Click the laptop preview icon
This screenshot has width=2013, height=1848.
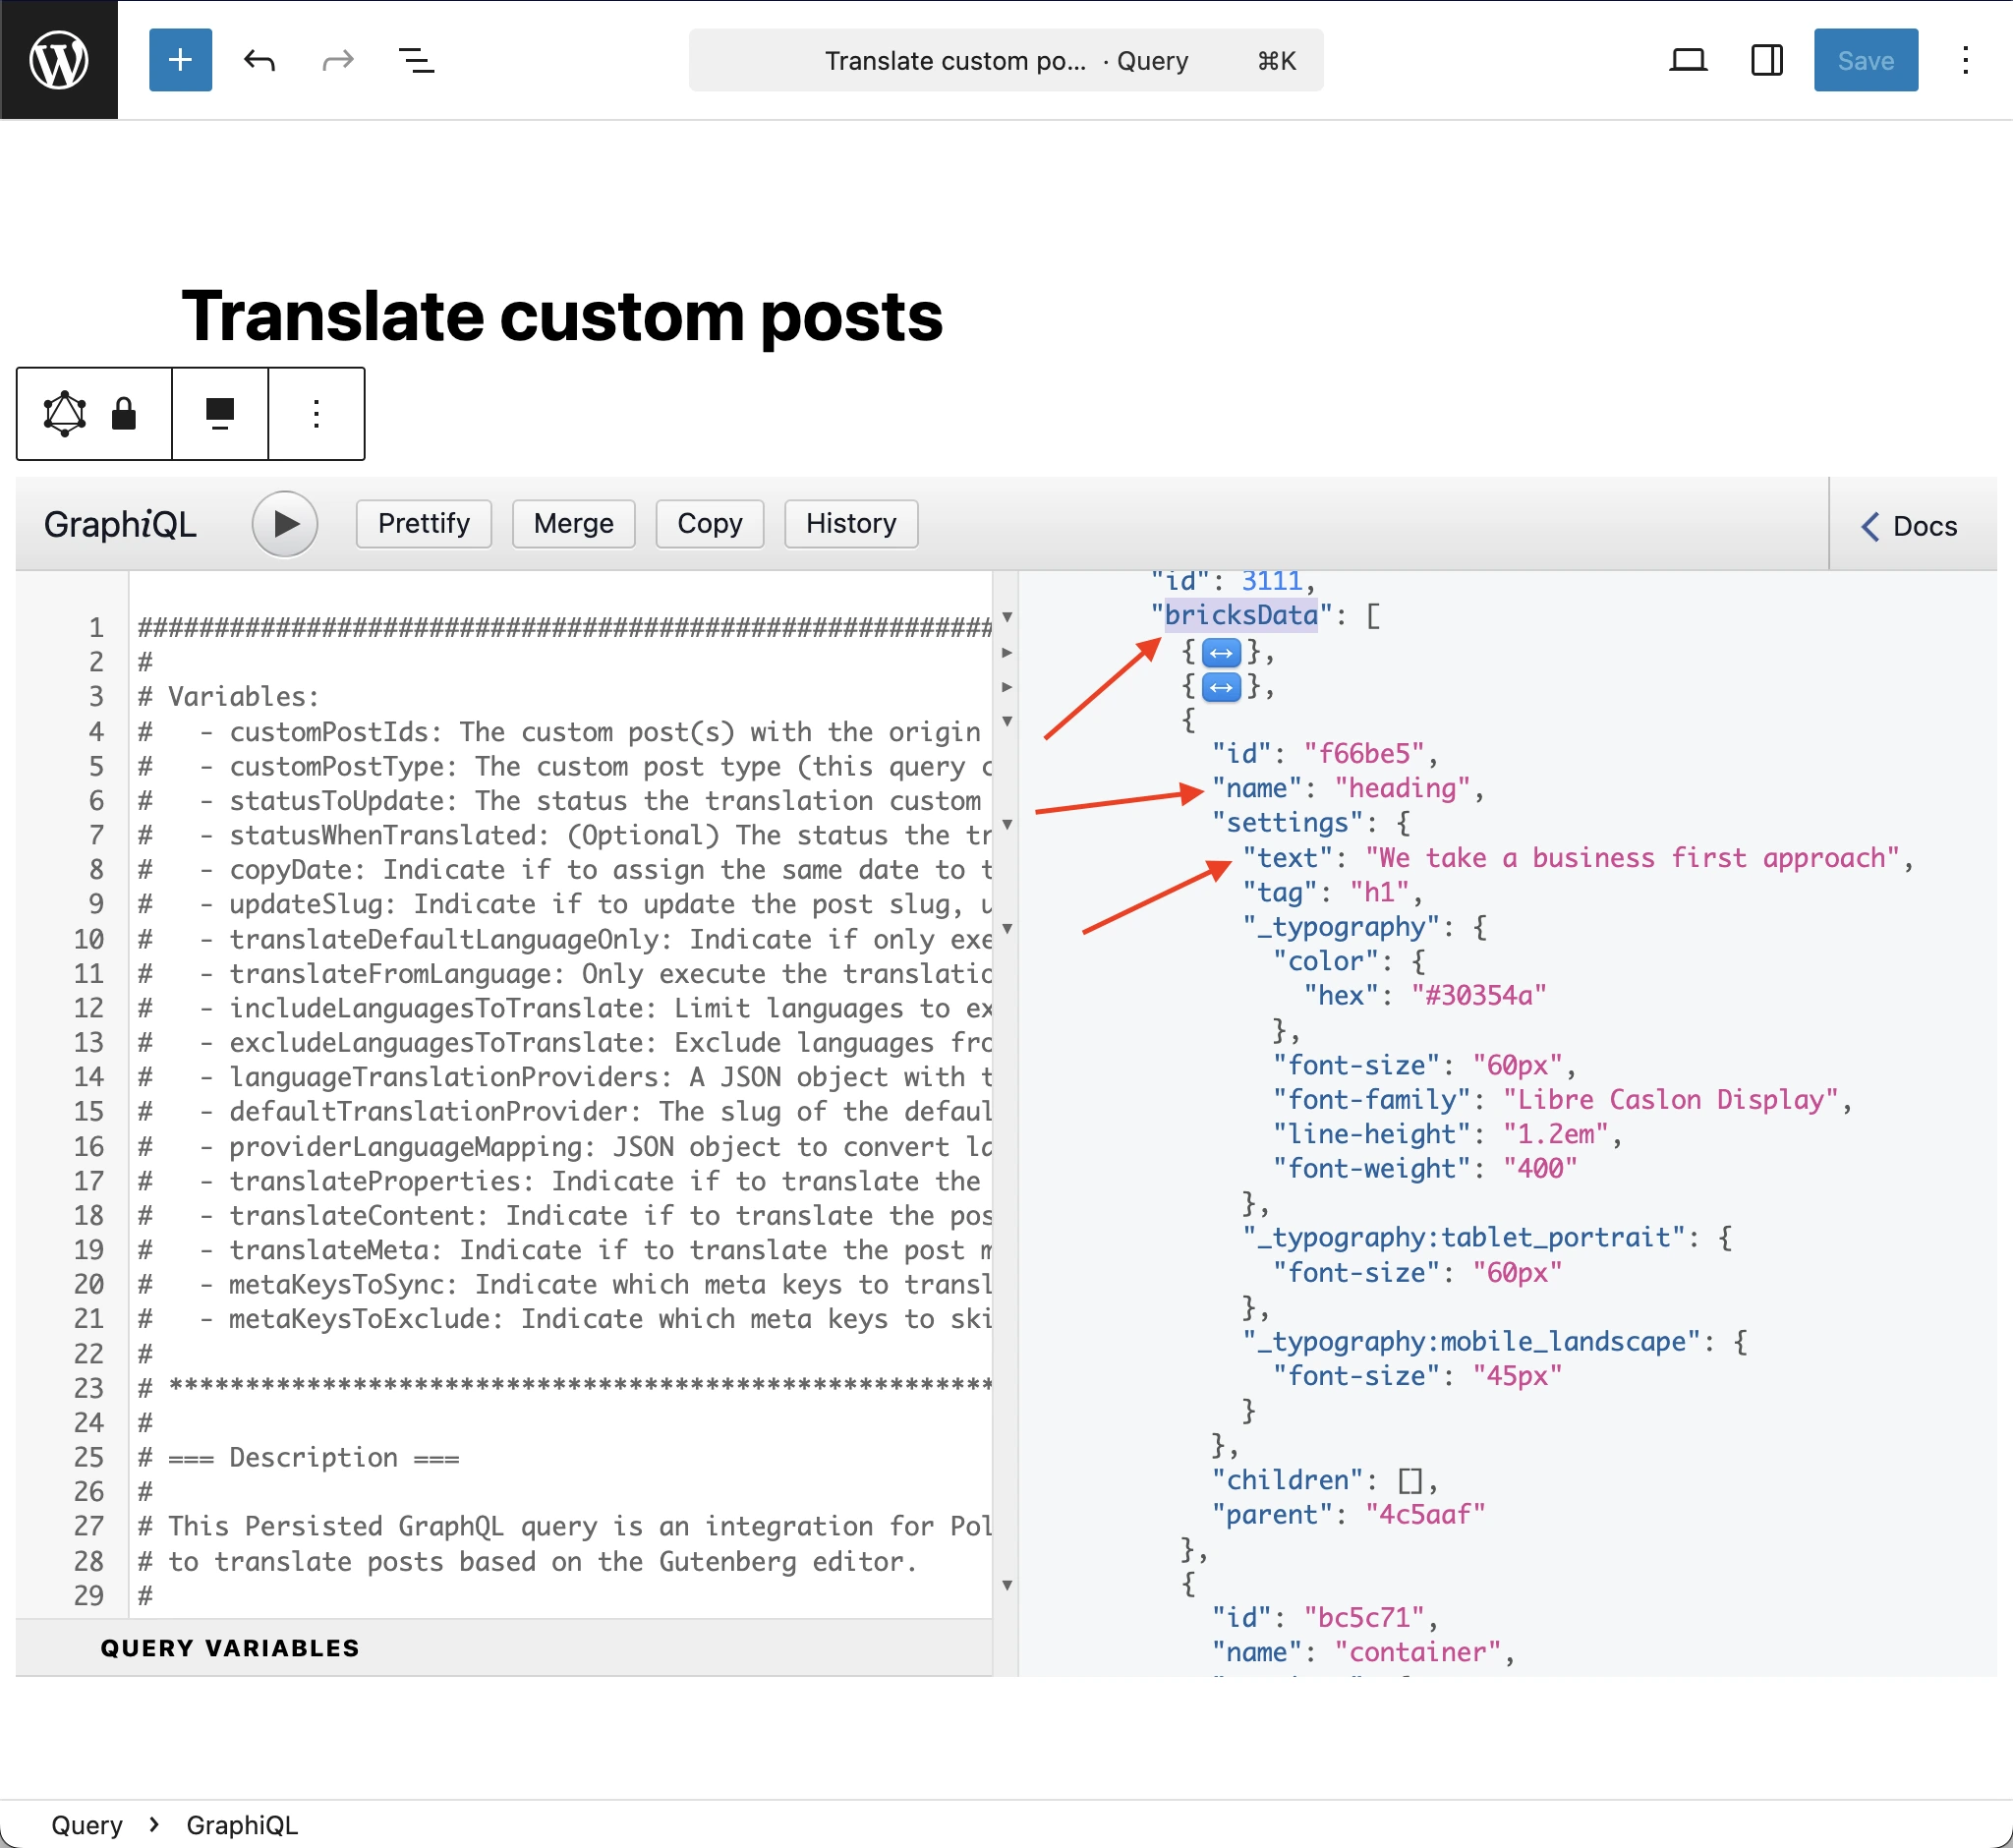point(1688,60)
